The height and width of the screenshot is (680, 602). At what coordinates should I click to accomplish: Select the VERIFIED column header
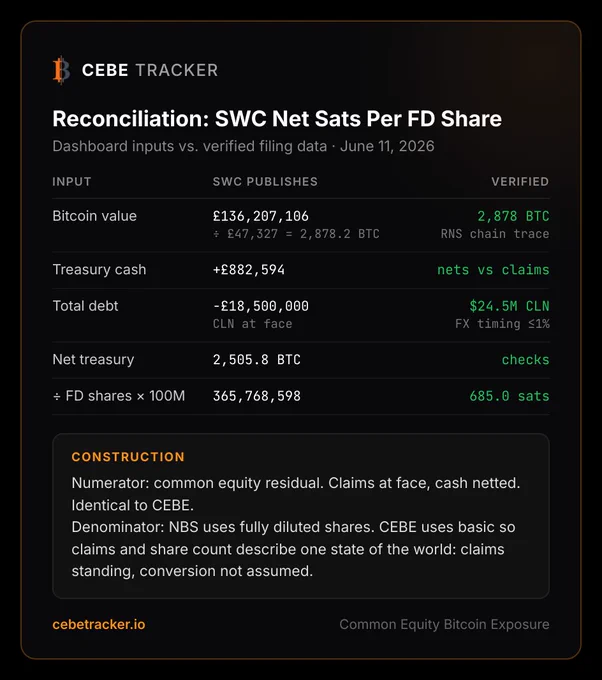pyautogui.click(x=520, y=181)
